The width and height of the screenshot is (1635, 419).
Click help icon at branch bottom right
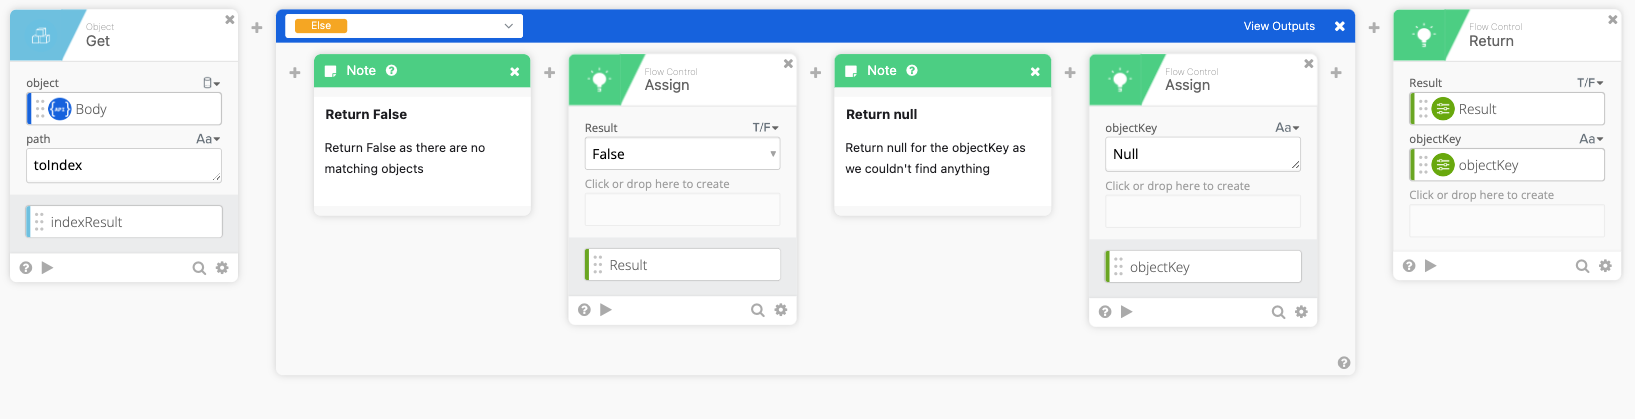1344,363
